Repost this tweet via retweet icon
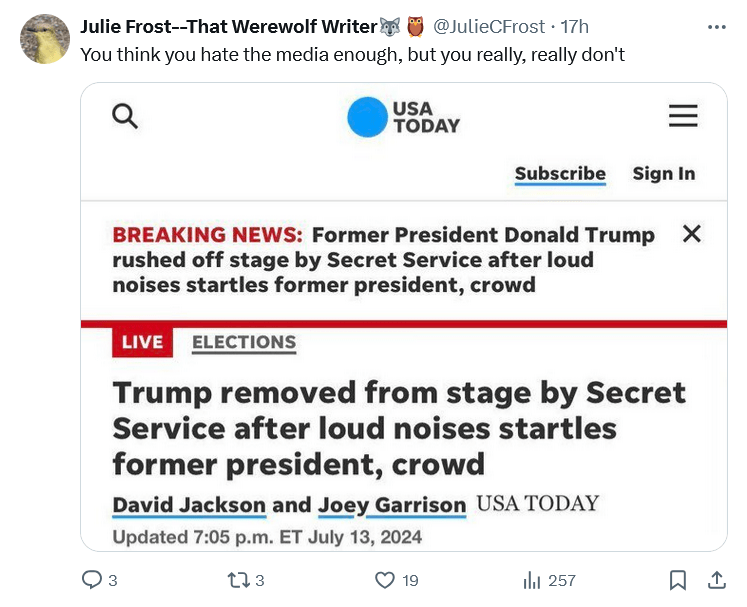 238,580
